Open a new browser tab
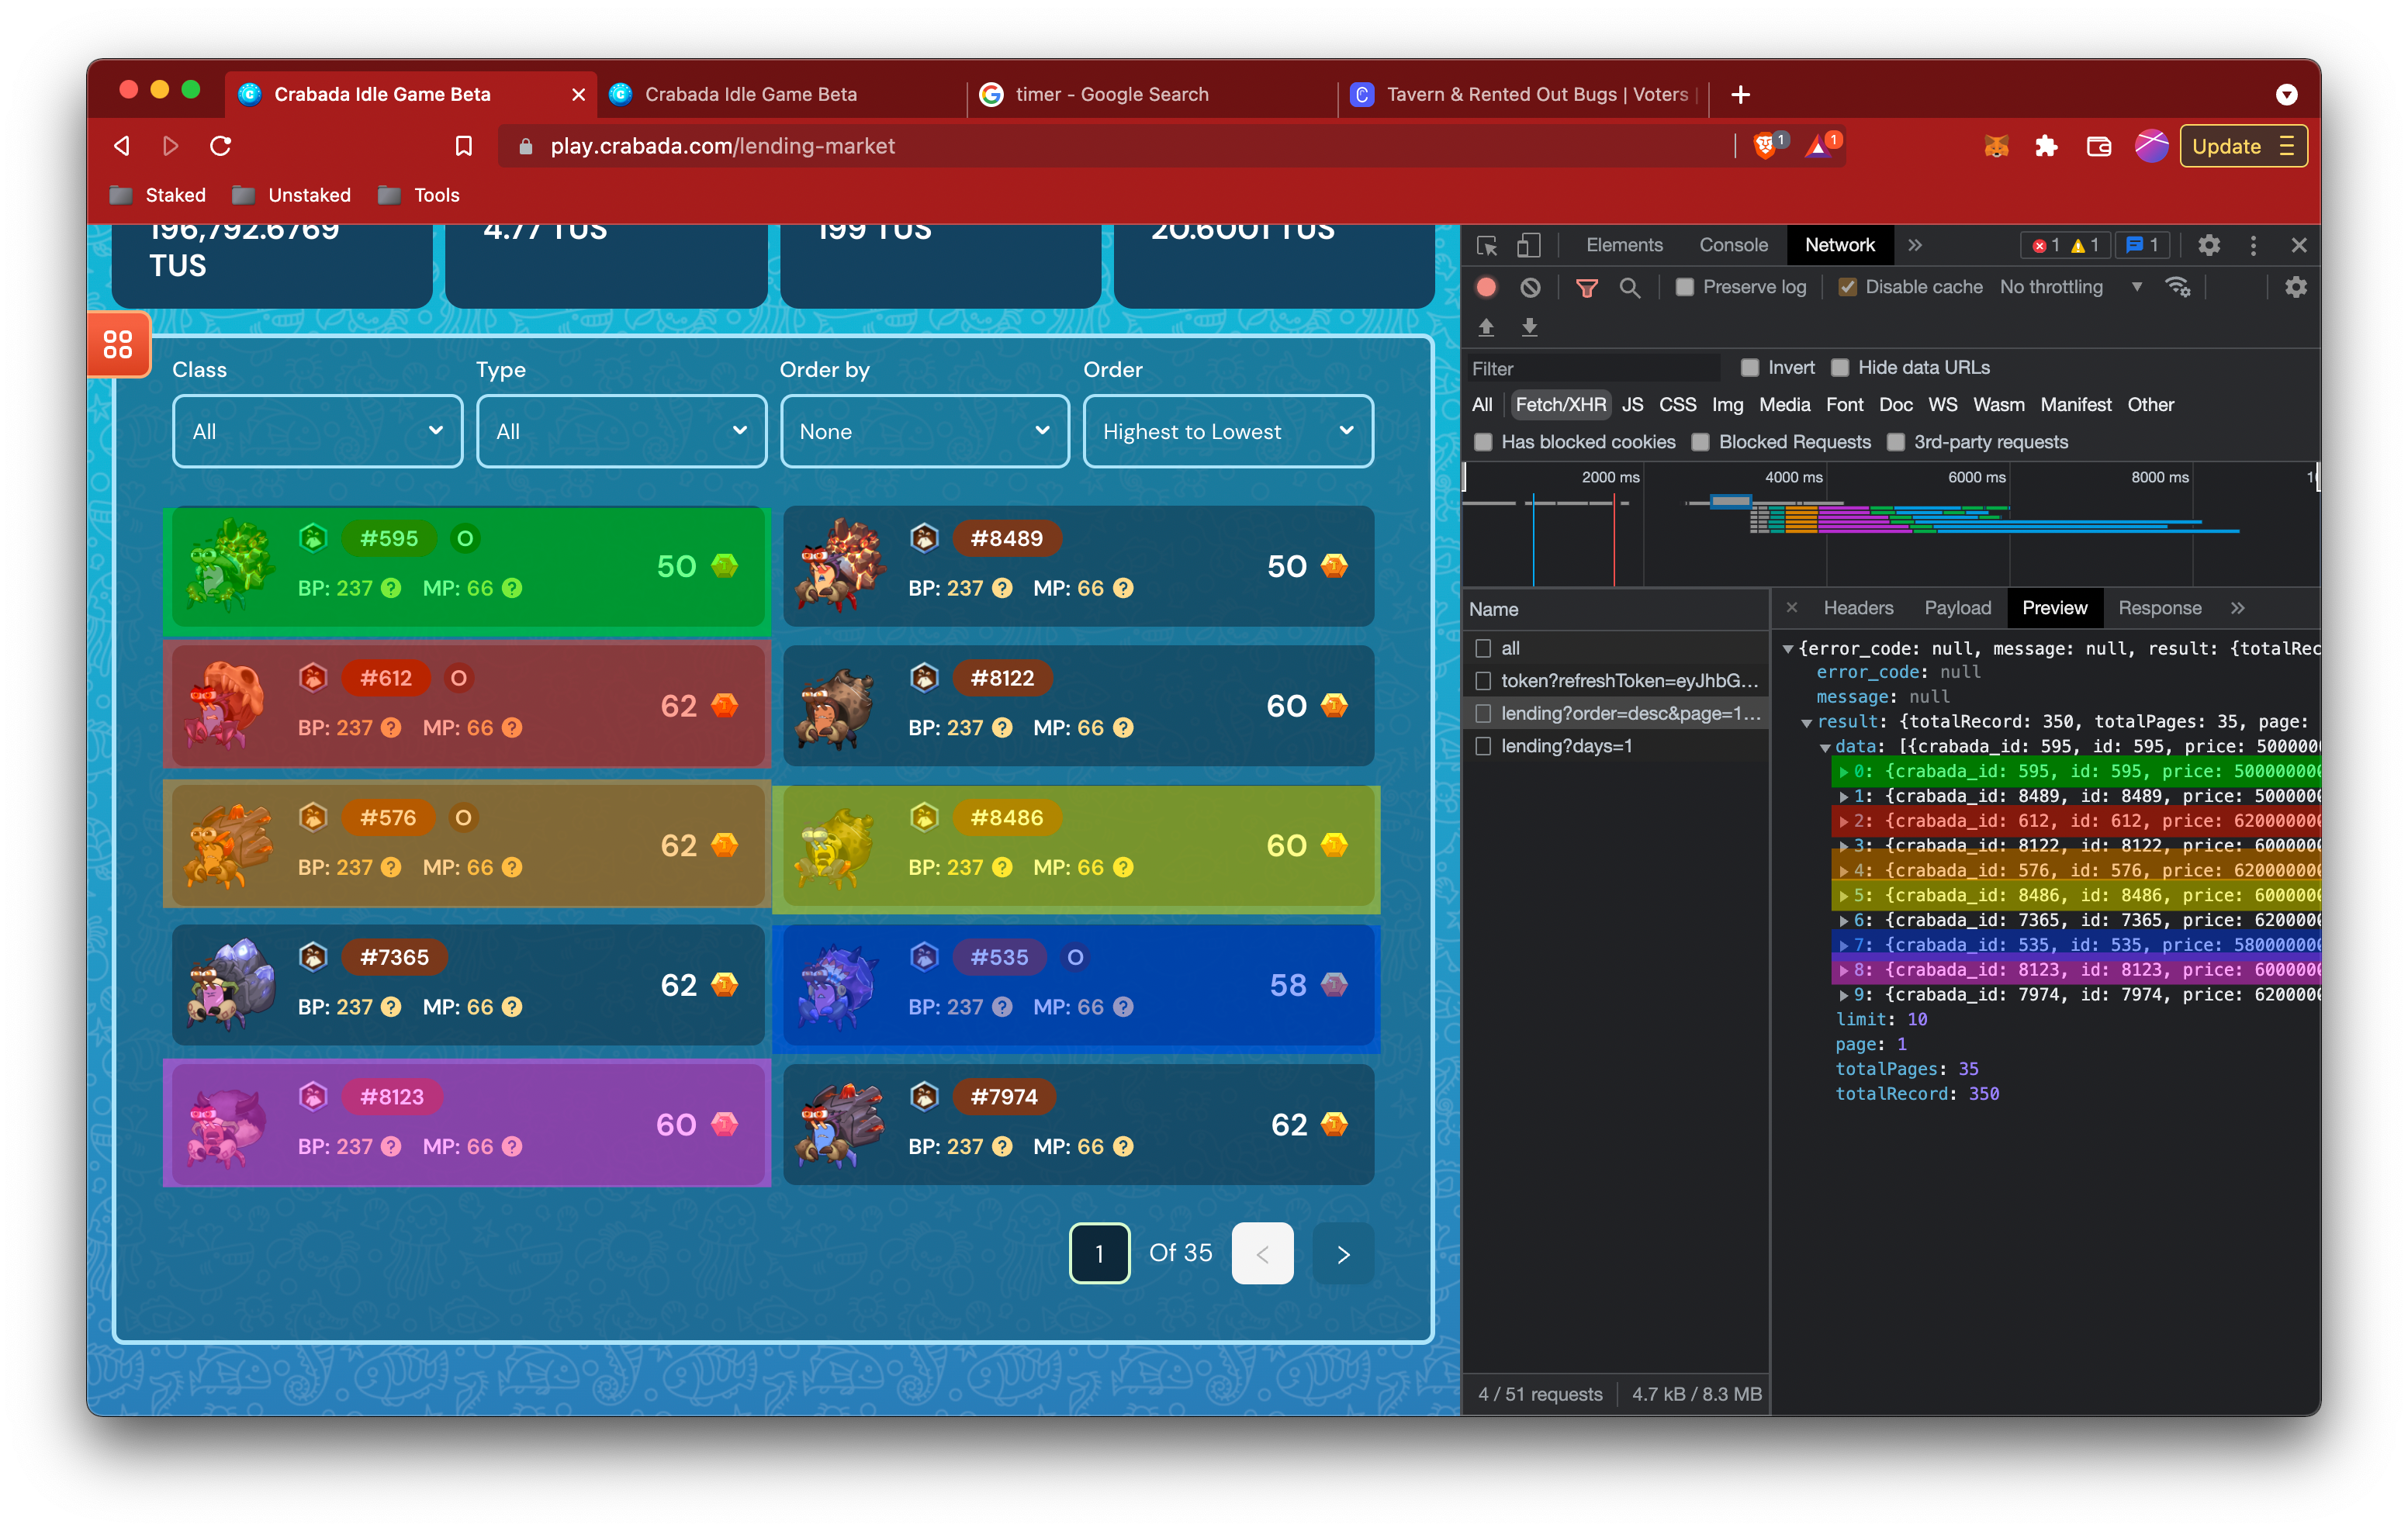 (x=1740, y=94)
